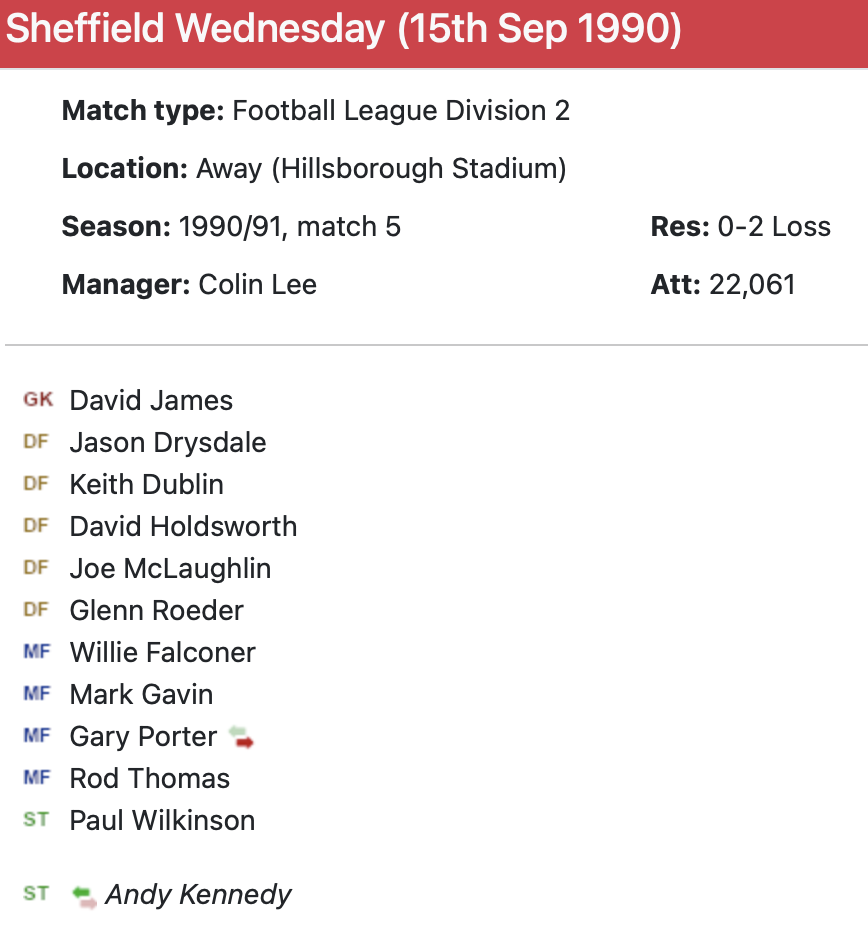
Task: Click the ST icon beside Paul Wilkinson
Action: pos(36,820)
